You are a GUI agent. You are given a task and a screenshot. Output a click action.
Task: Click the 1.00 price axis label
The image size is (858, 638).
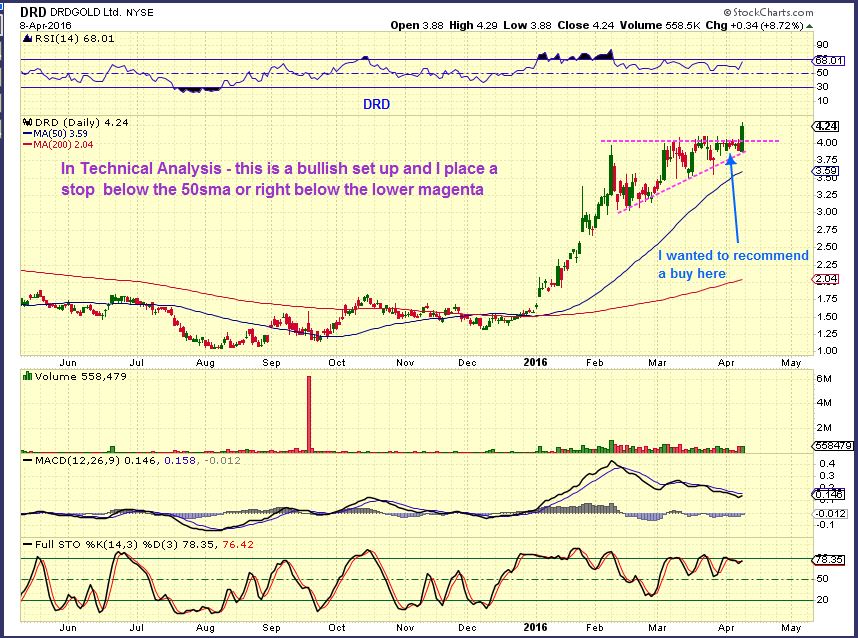point(826,351)
